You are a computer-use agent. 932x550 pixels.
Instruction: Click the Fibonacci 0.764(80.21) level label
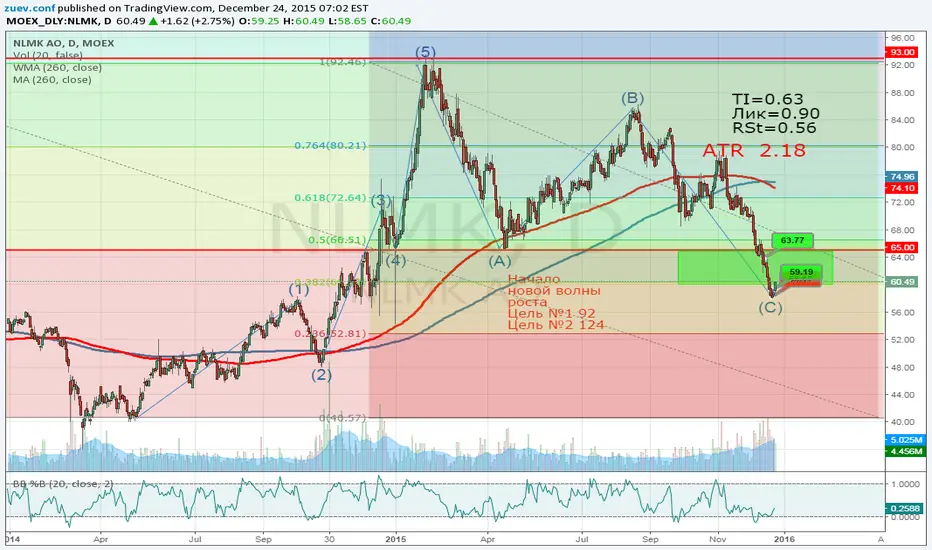pyautogui.click(x=330, y=145)
